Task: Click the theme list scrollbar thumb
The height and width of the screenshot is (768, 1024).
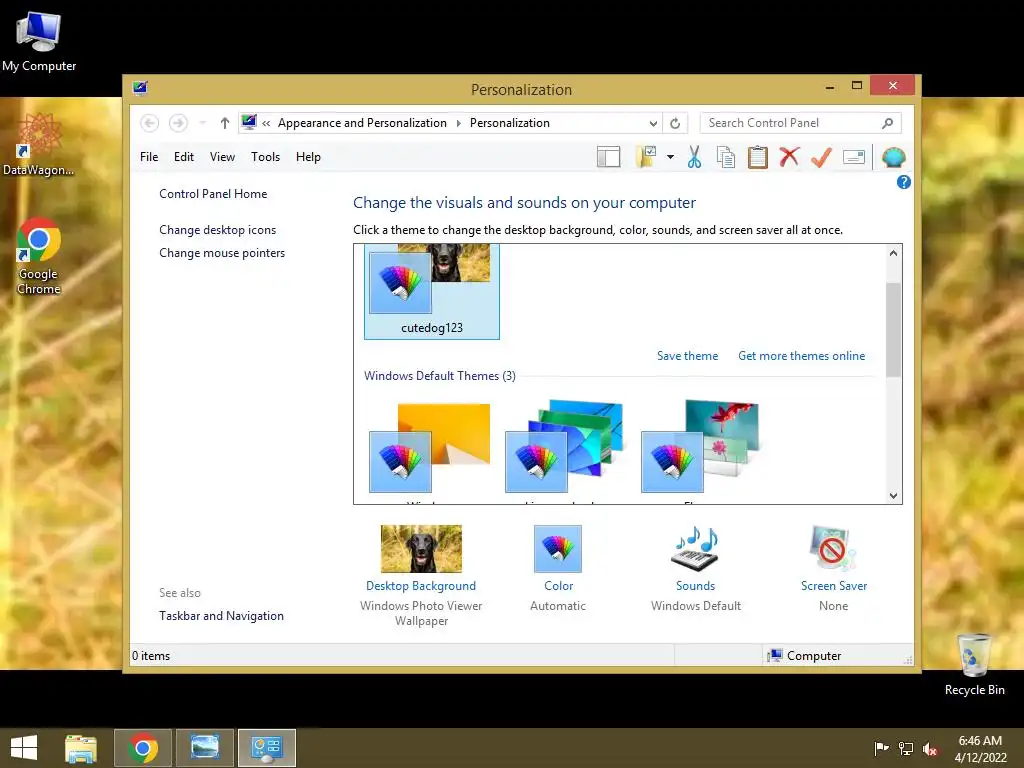Action: (x=893, y=330)
